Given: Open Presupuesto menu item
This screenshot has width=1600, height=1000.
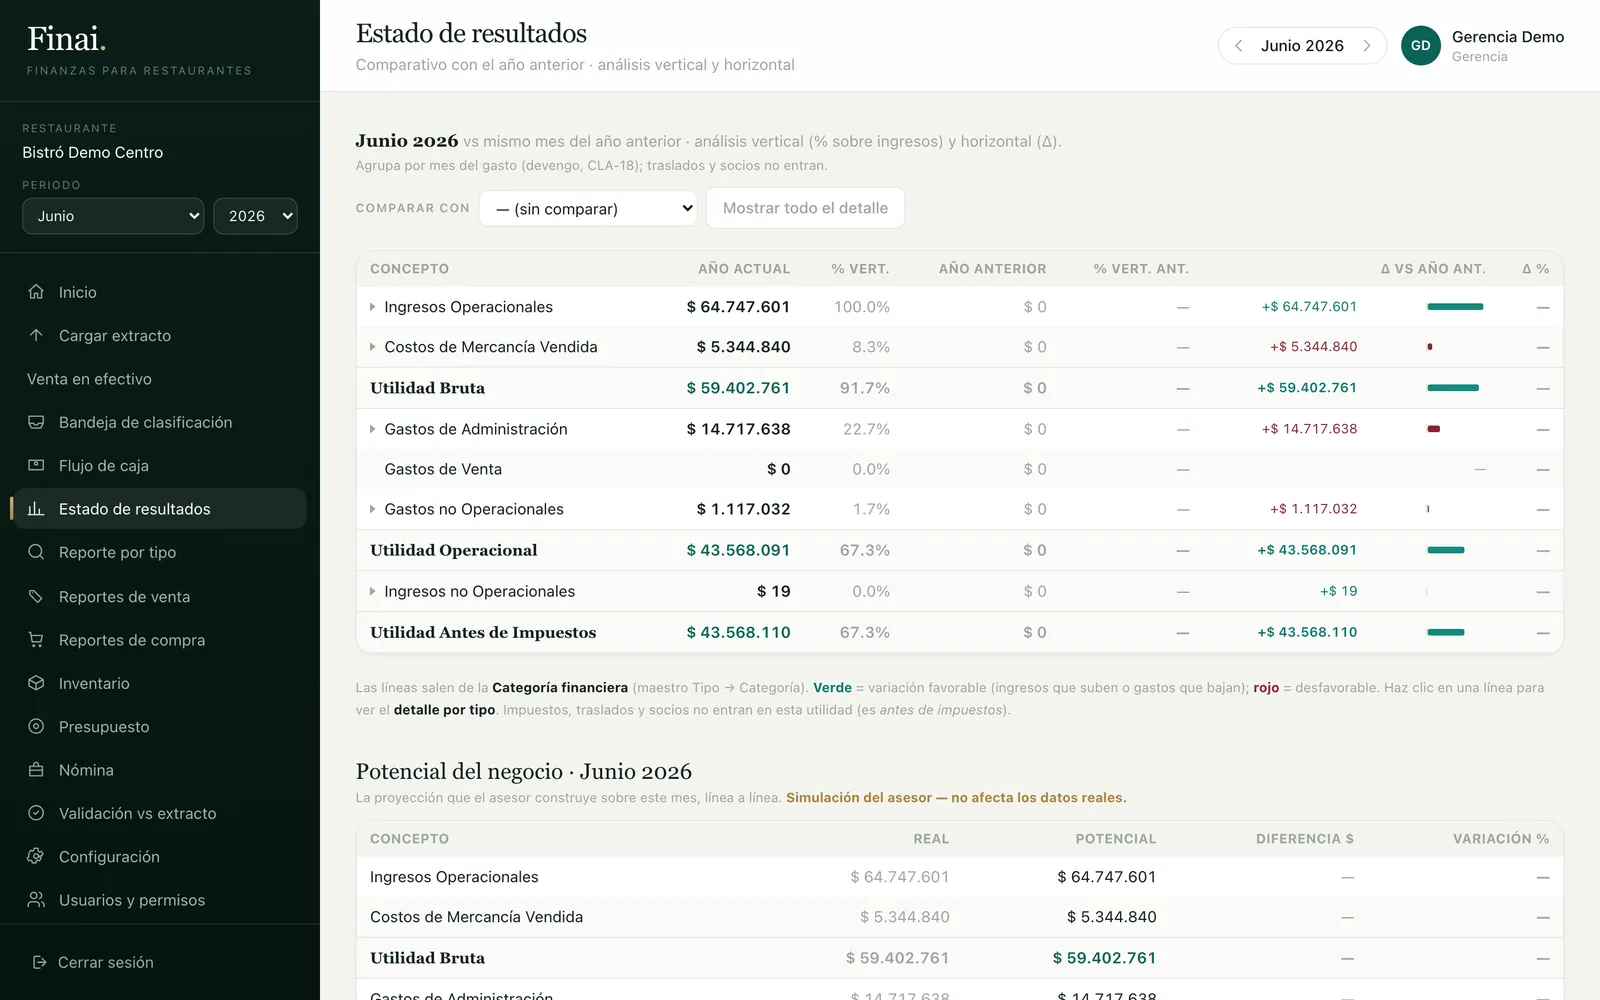Looking at the screenshot, I should point(160,726).
